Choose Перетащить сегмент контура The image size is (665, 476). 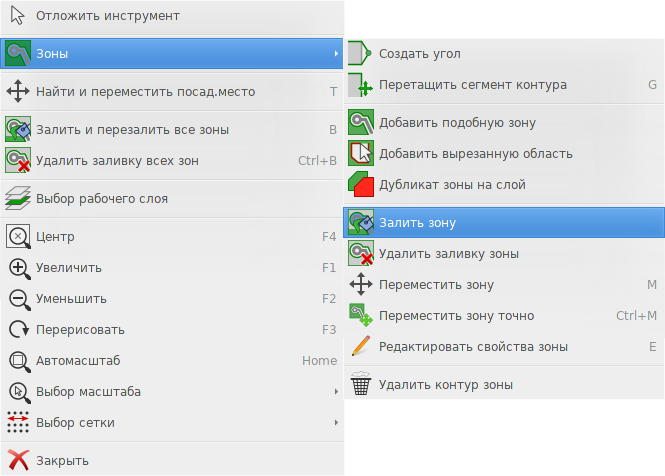pos(504,84)
